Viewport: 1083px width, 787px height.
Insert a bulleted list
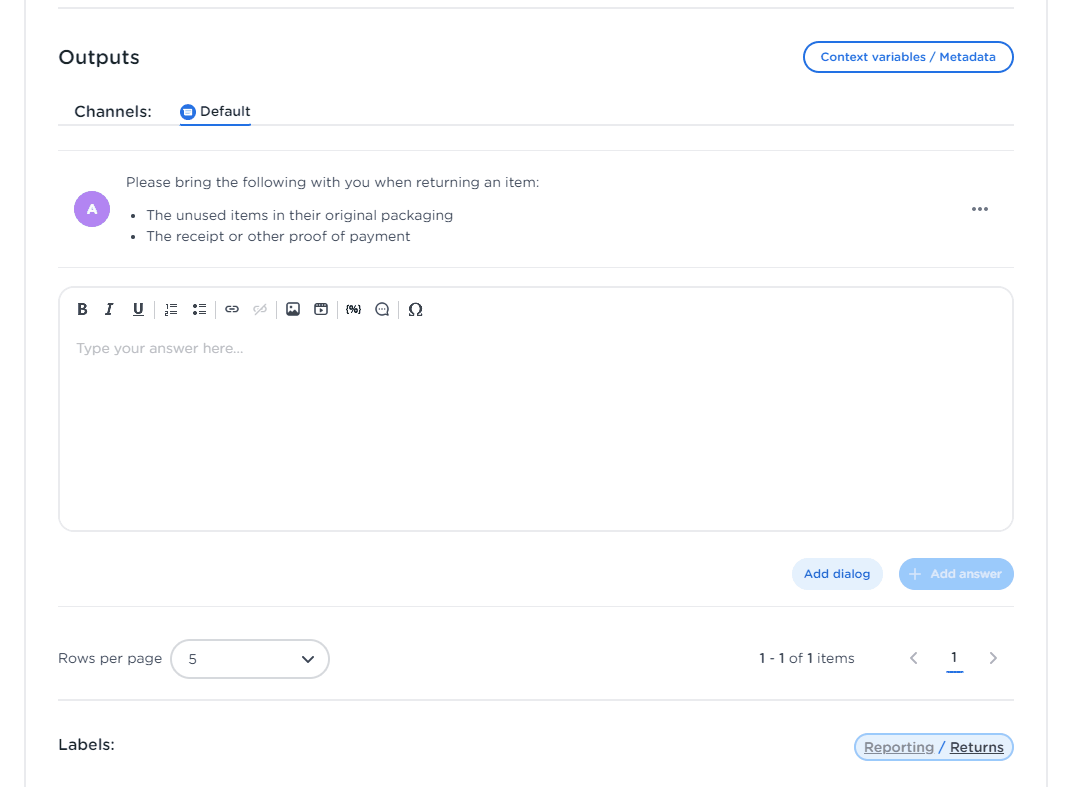(199, 309)
